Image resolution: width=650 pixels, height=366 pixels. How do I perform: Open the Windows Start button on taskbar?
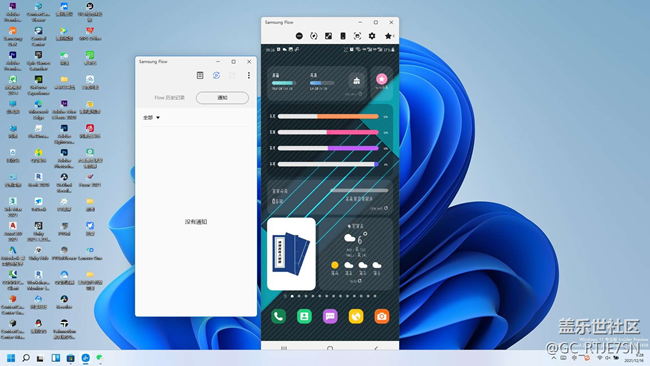(11, 358)
